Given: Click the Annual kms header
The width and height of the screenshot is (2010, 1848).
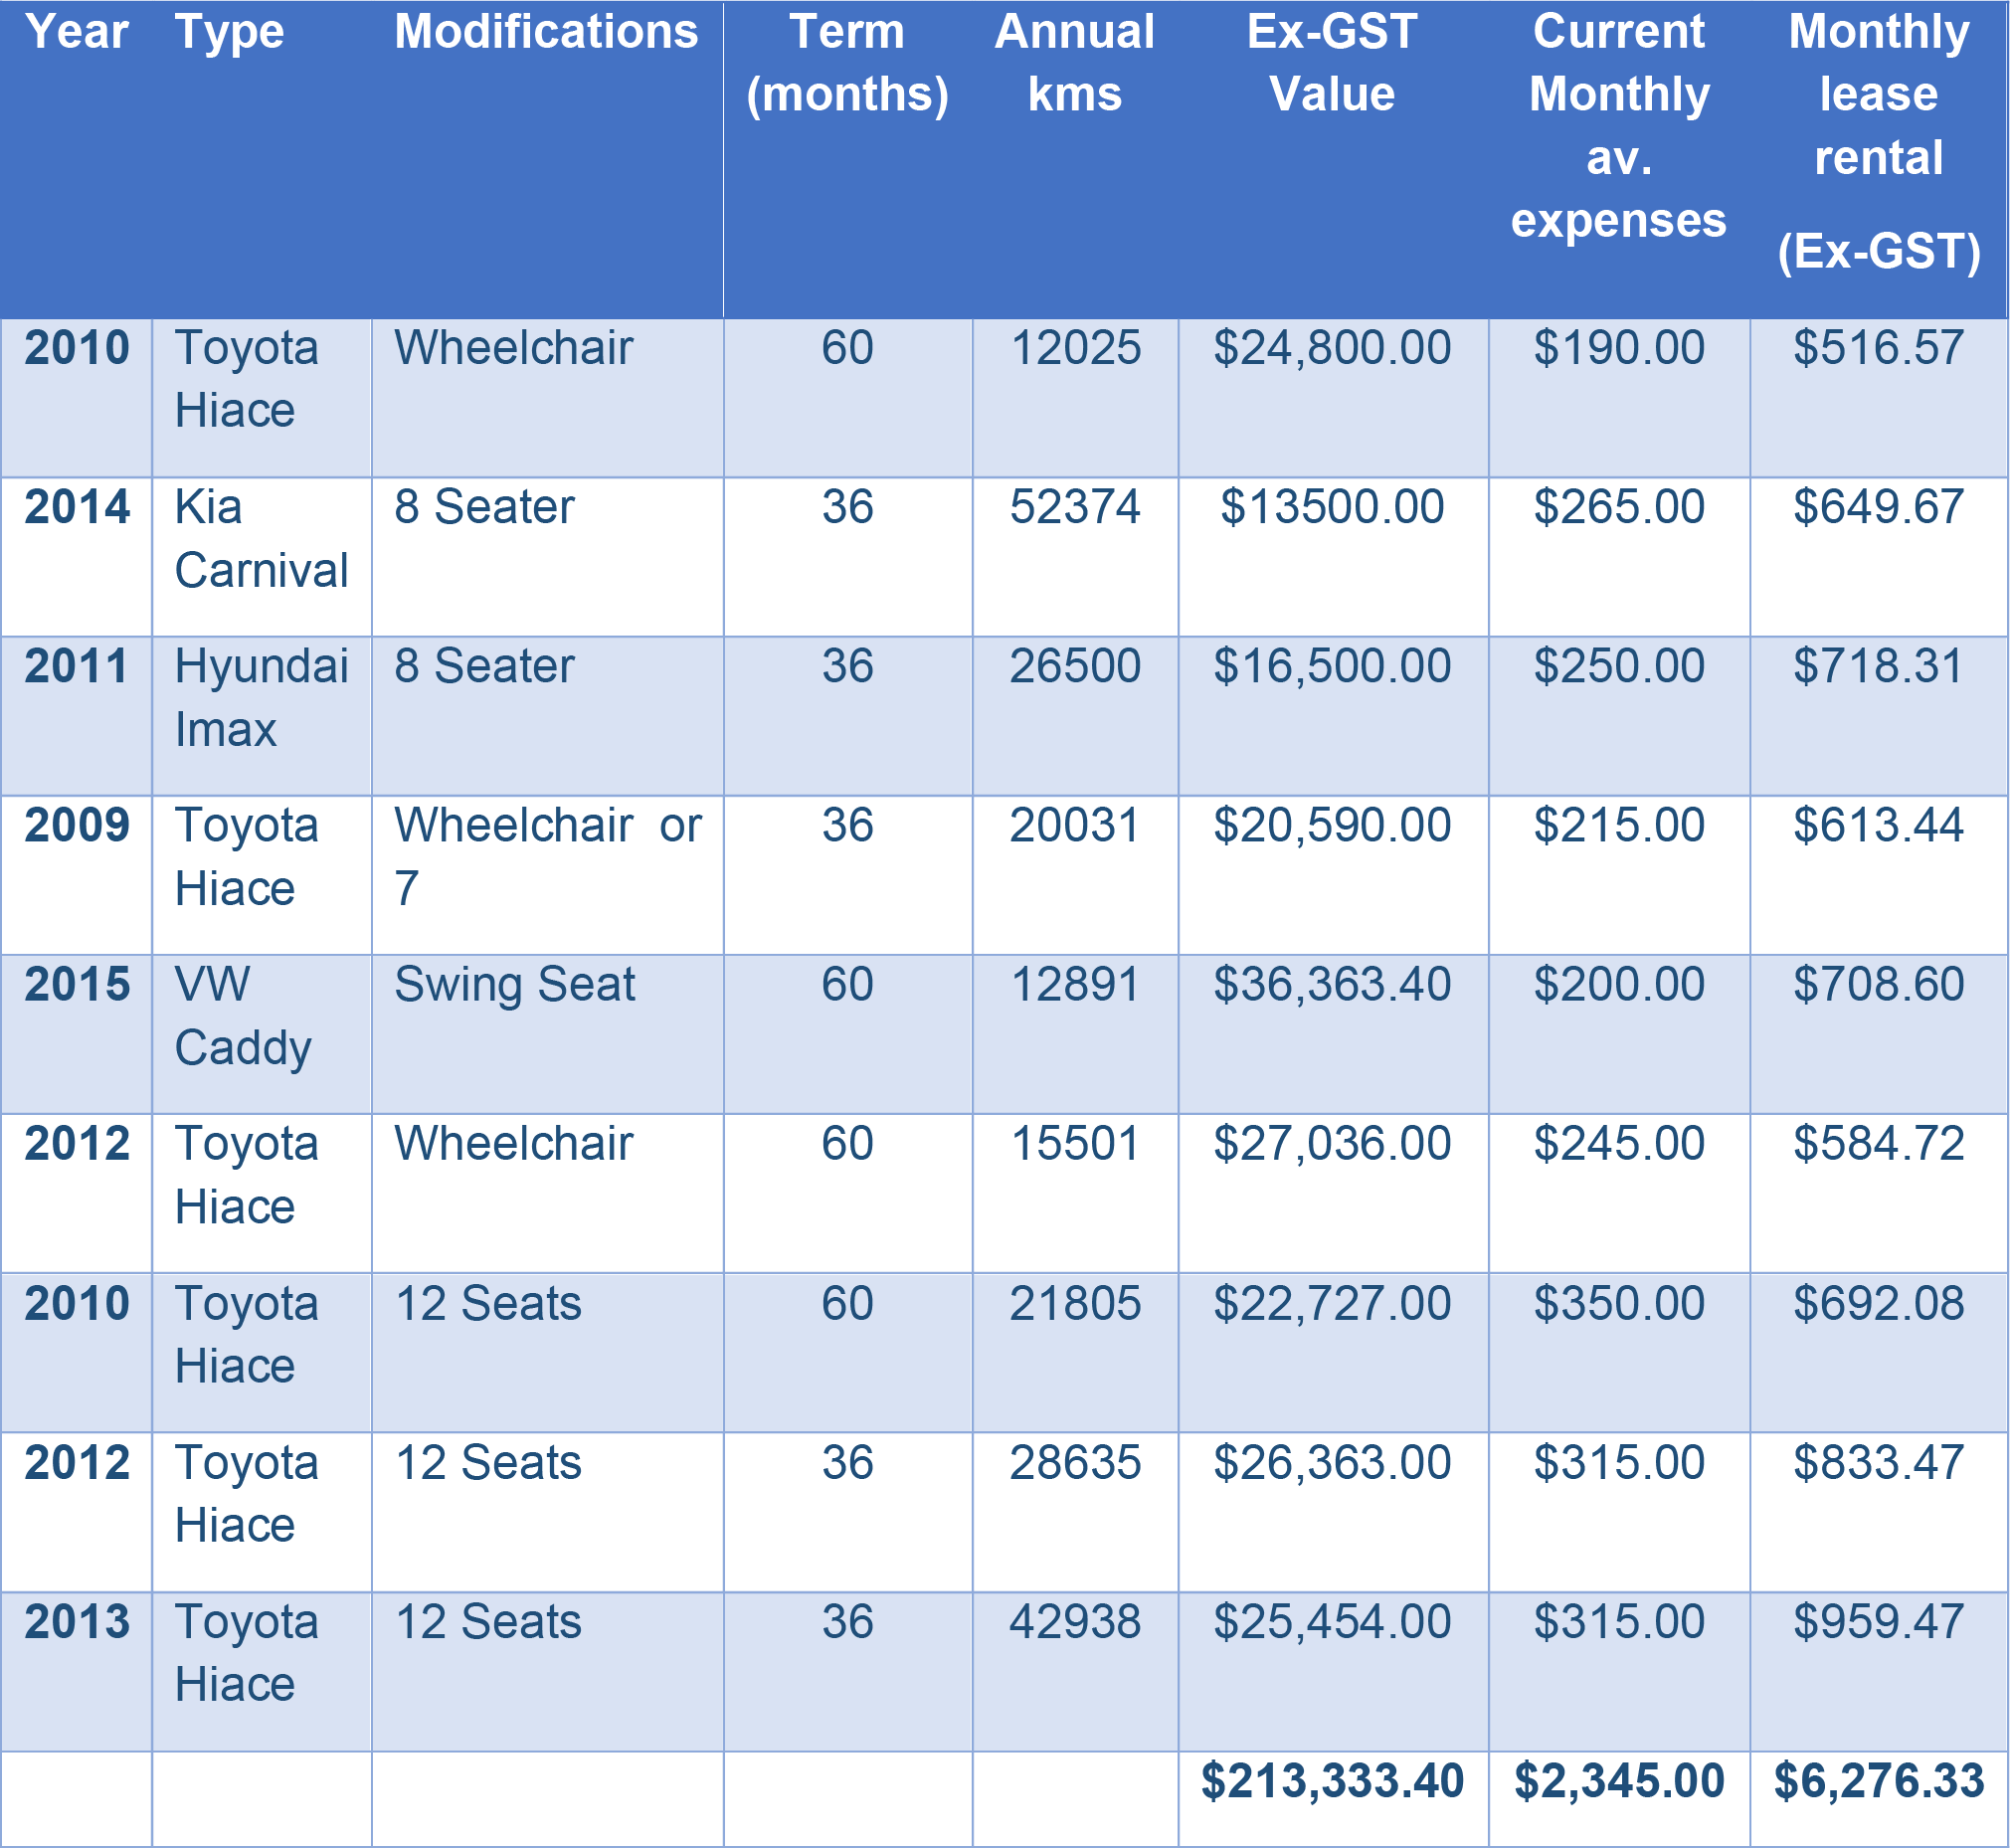Looking at the screenshot, I should click(x=1074, y=63).
